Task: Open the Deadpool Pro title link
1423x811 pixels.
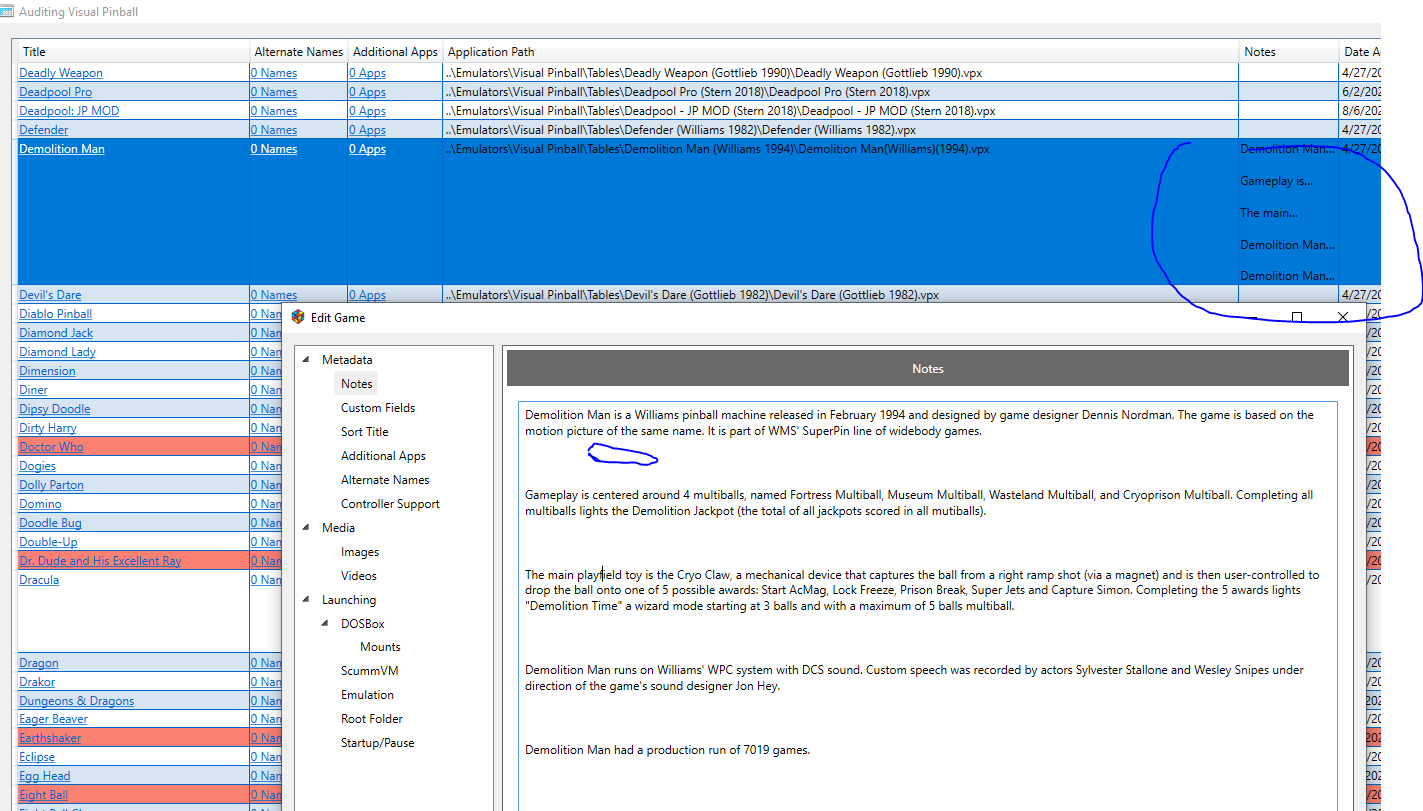Action: pyautogui.click(x=56, y=92)
